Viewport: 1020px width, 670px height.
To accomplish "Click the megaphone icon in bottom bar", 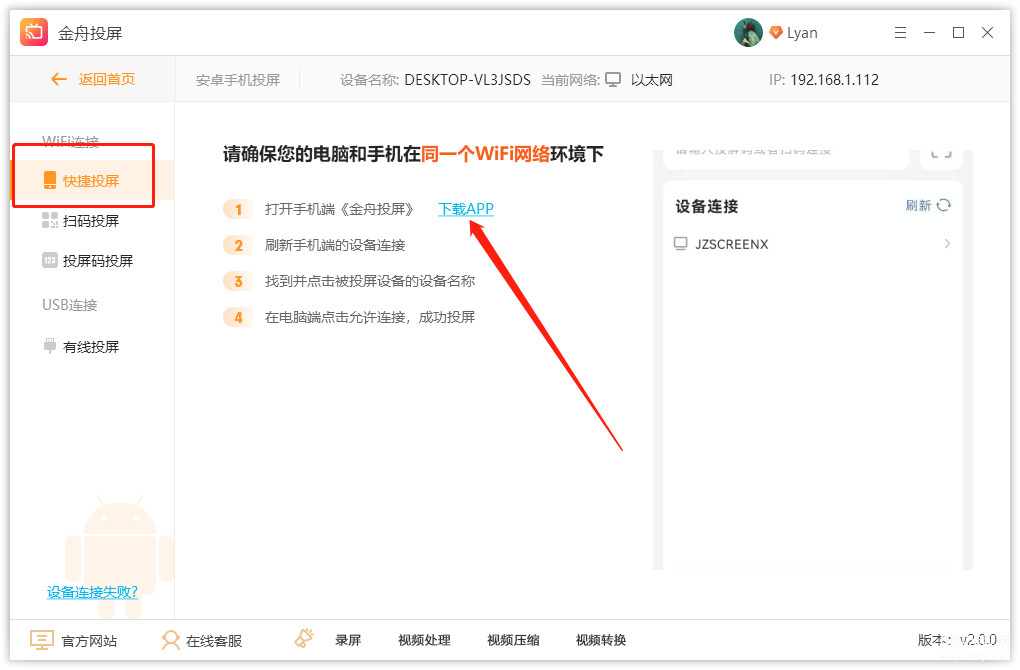I will pyautogui.click(x=304, y=638).
